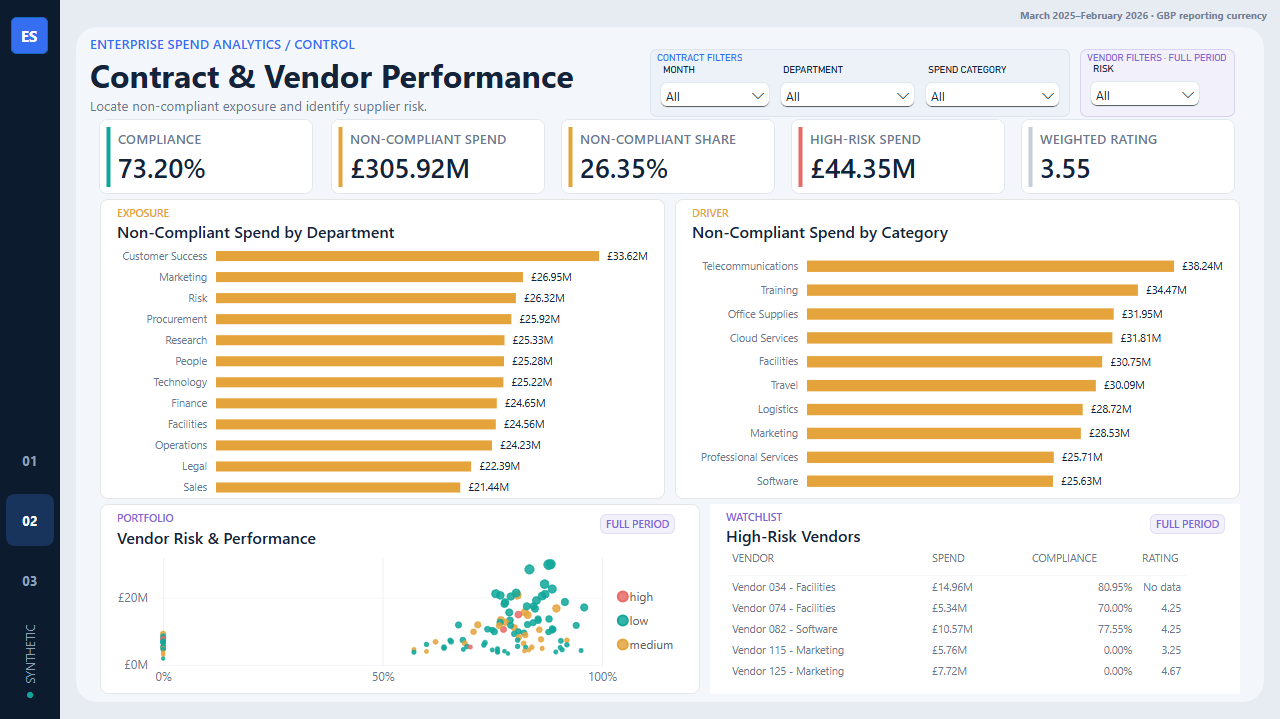The image size is (1280, 719).
Task: Click the Marketing category bar
Action: pos(944,433)
